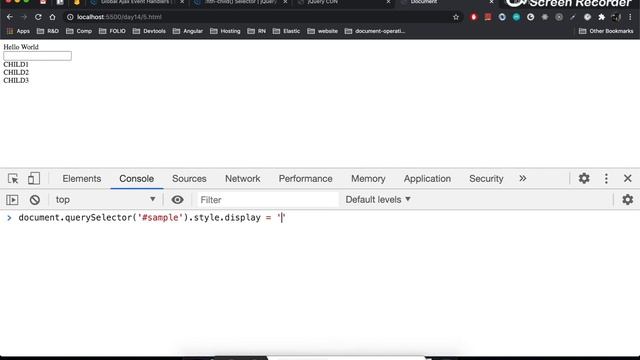Toggle the live expression eye icon
The width and height of the screenshot is (640, 360).
177,200
